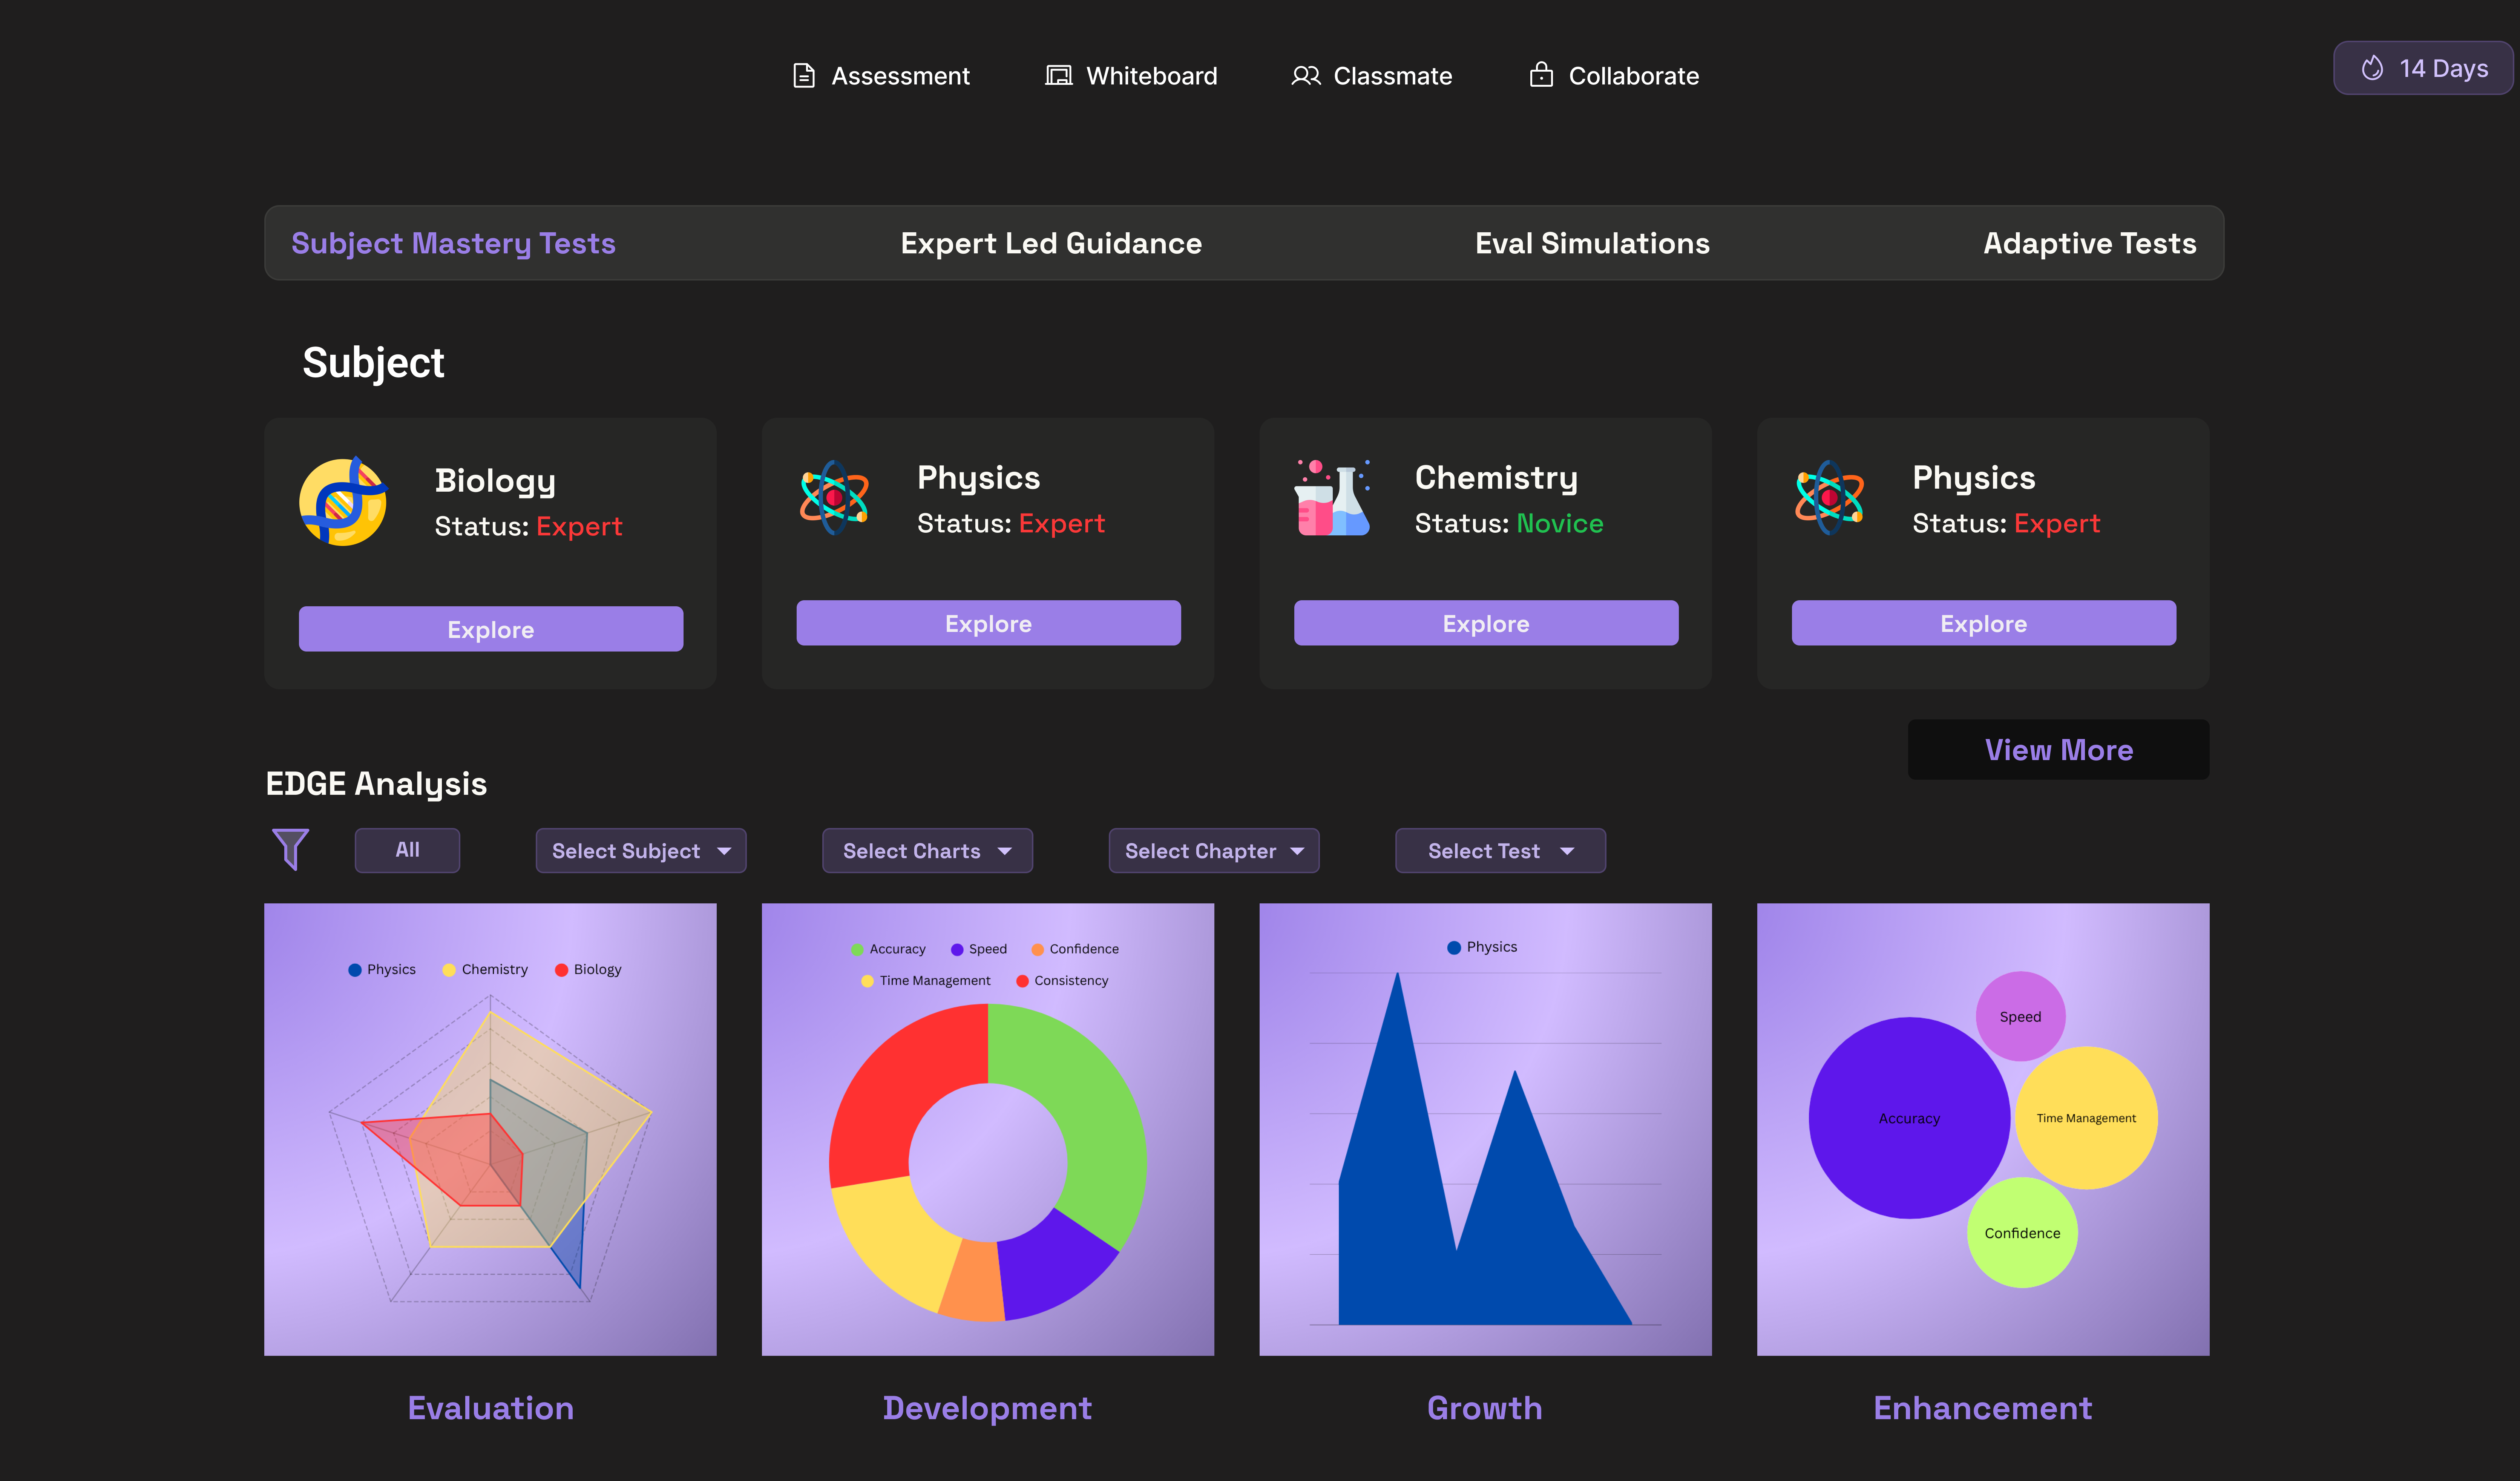Click the Accuracy bubble in Enhancement chart

(1909, 1118)
